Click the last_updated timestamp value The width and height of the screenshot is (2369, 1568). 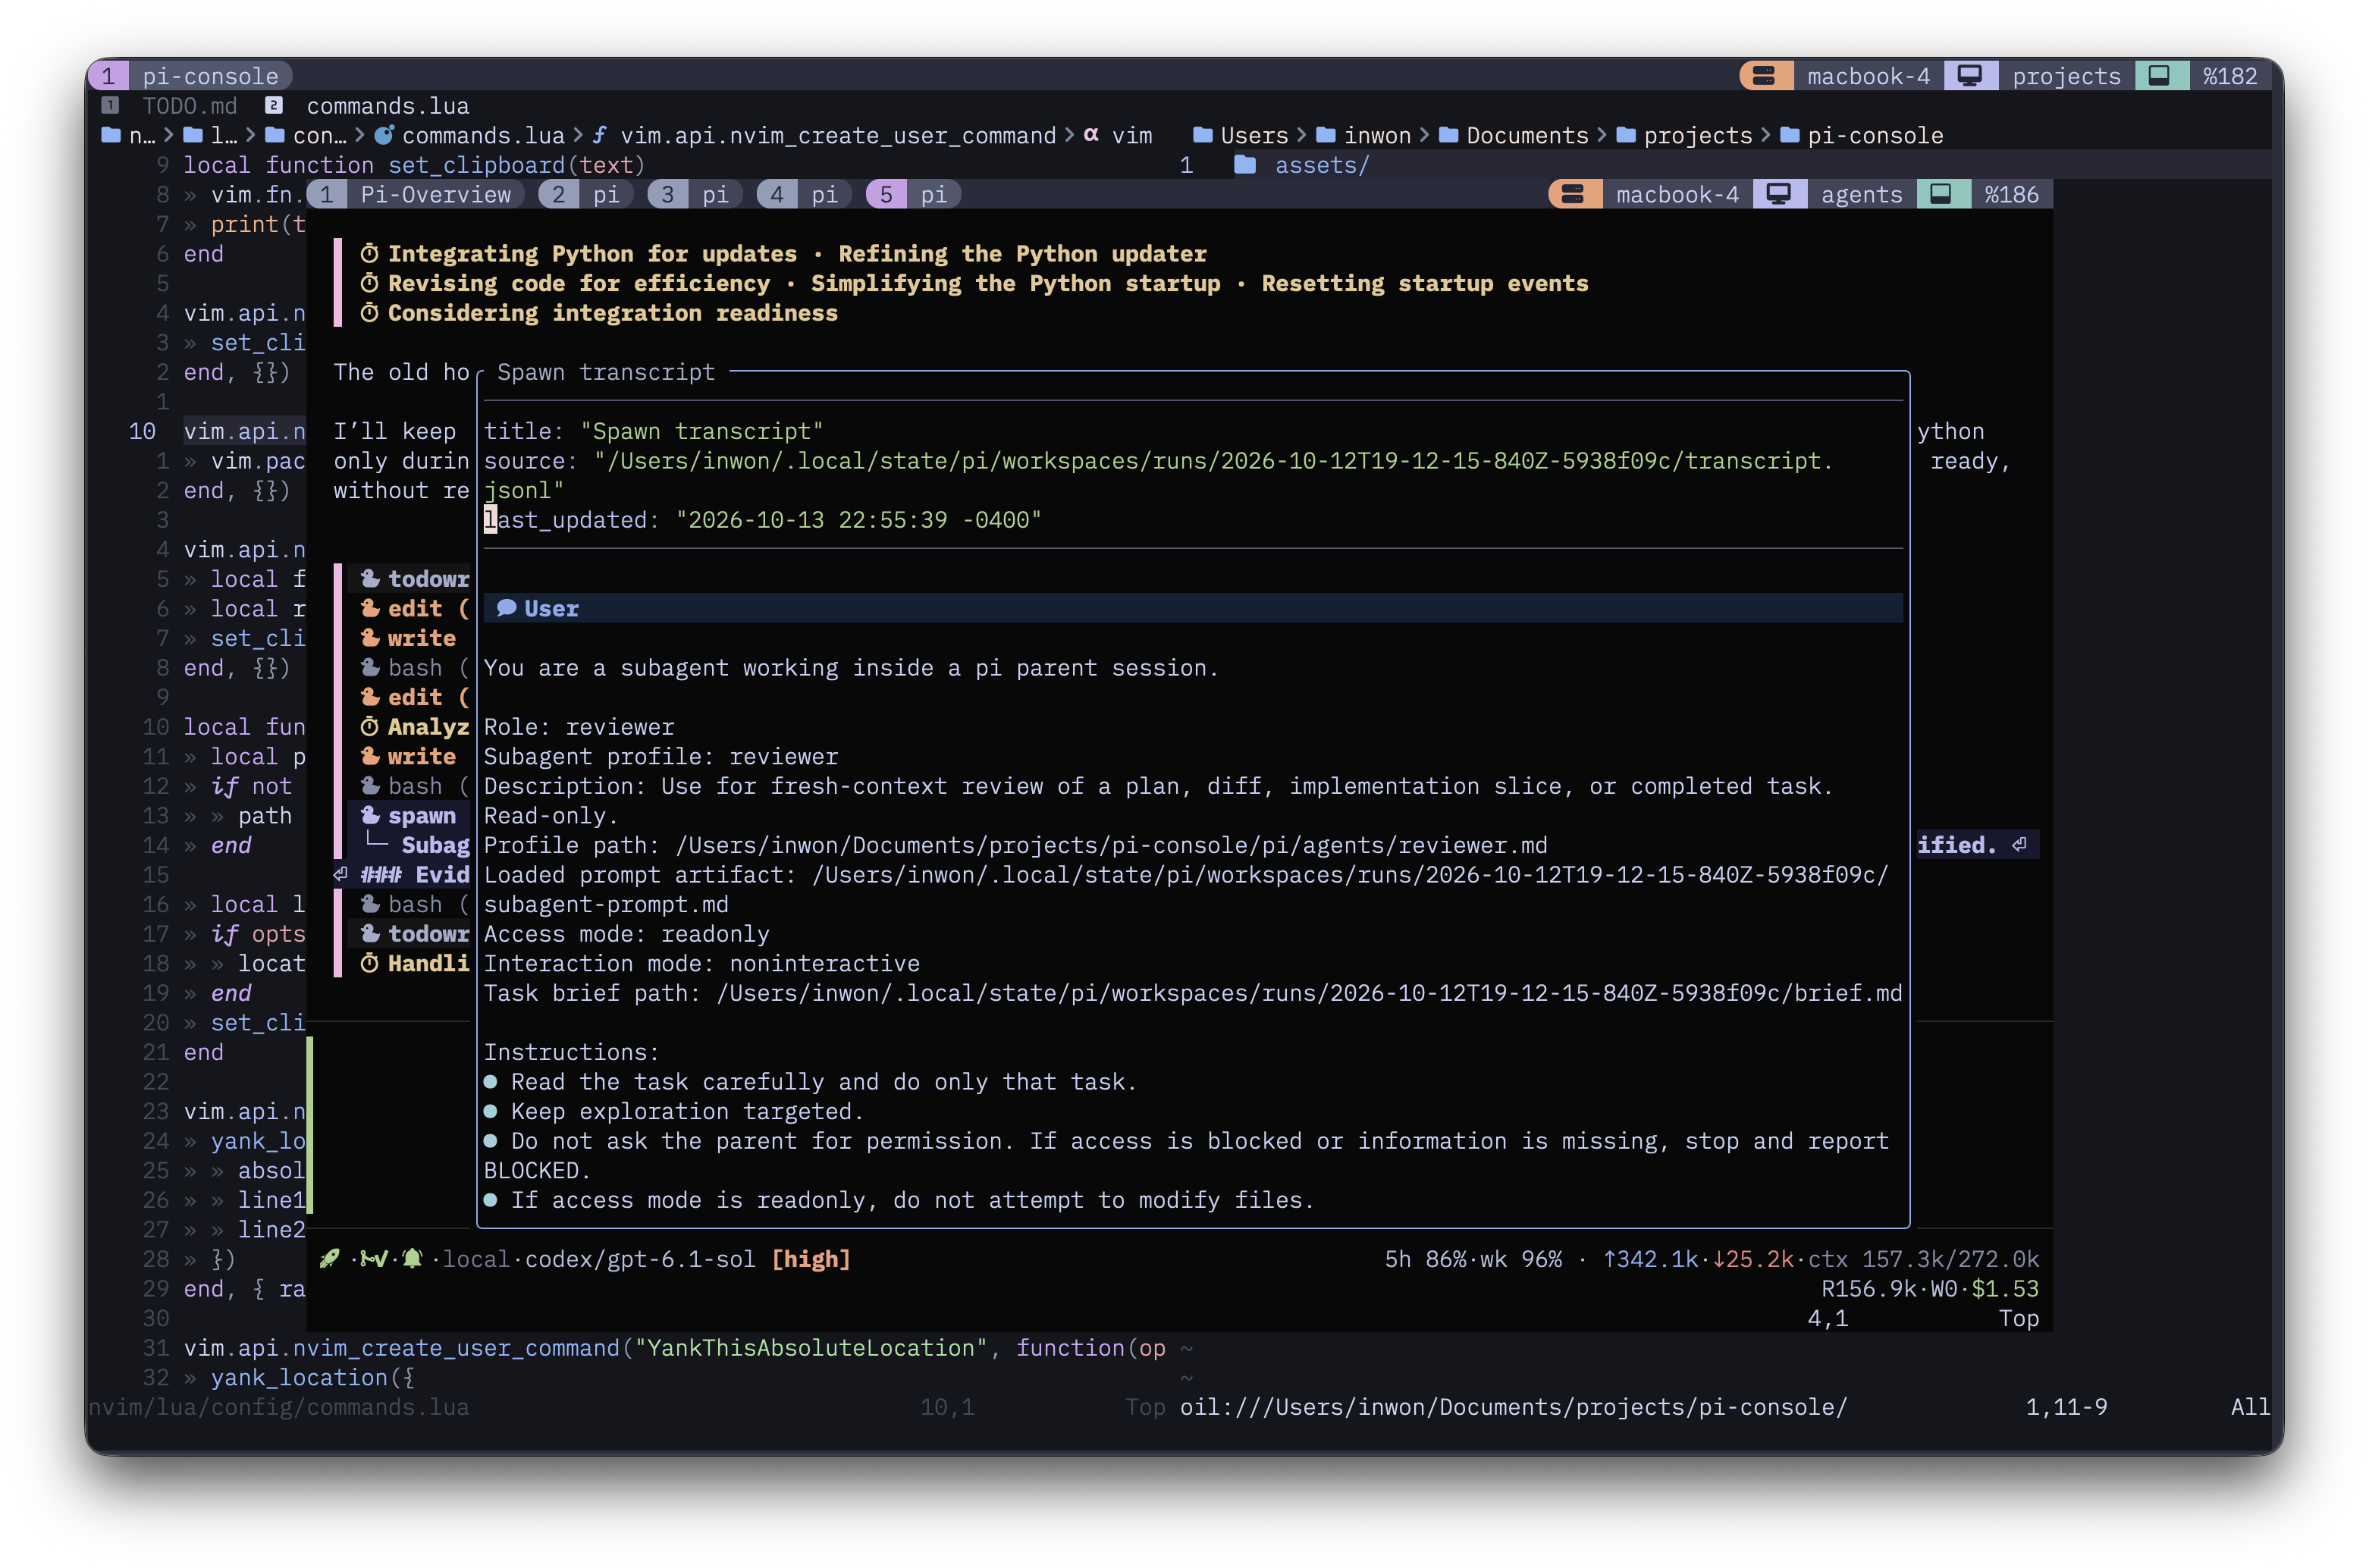(x=859, y=520)
